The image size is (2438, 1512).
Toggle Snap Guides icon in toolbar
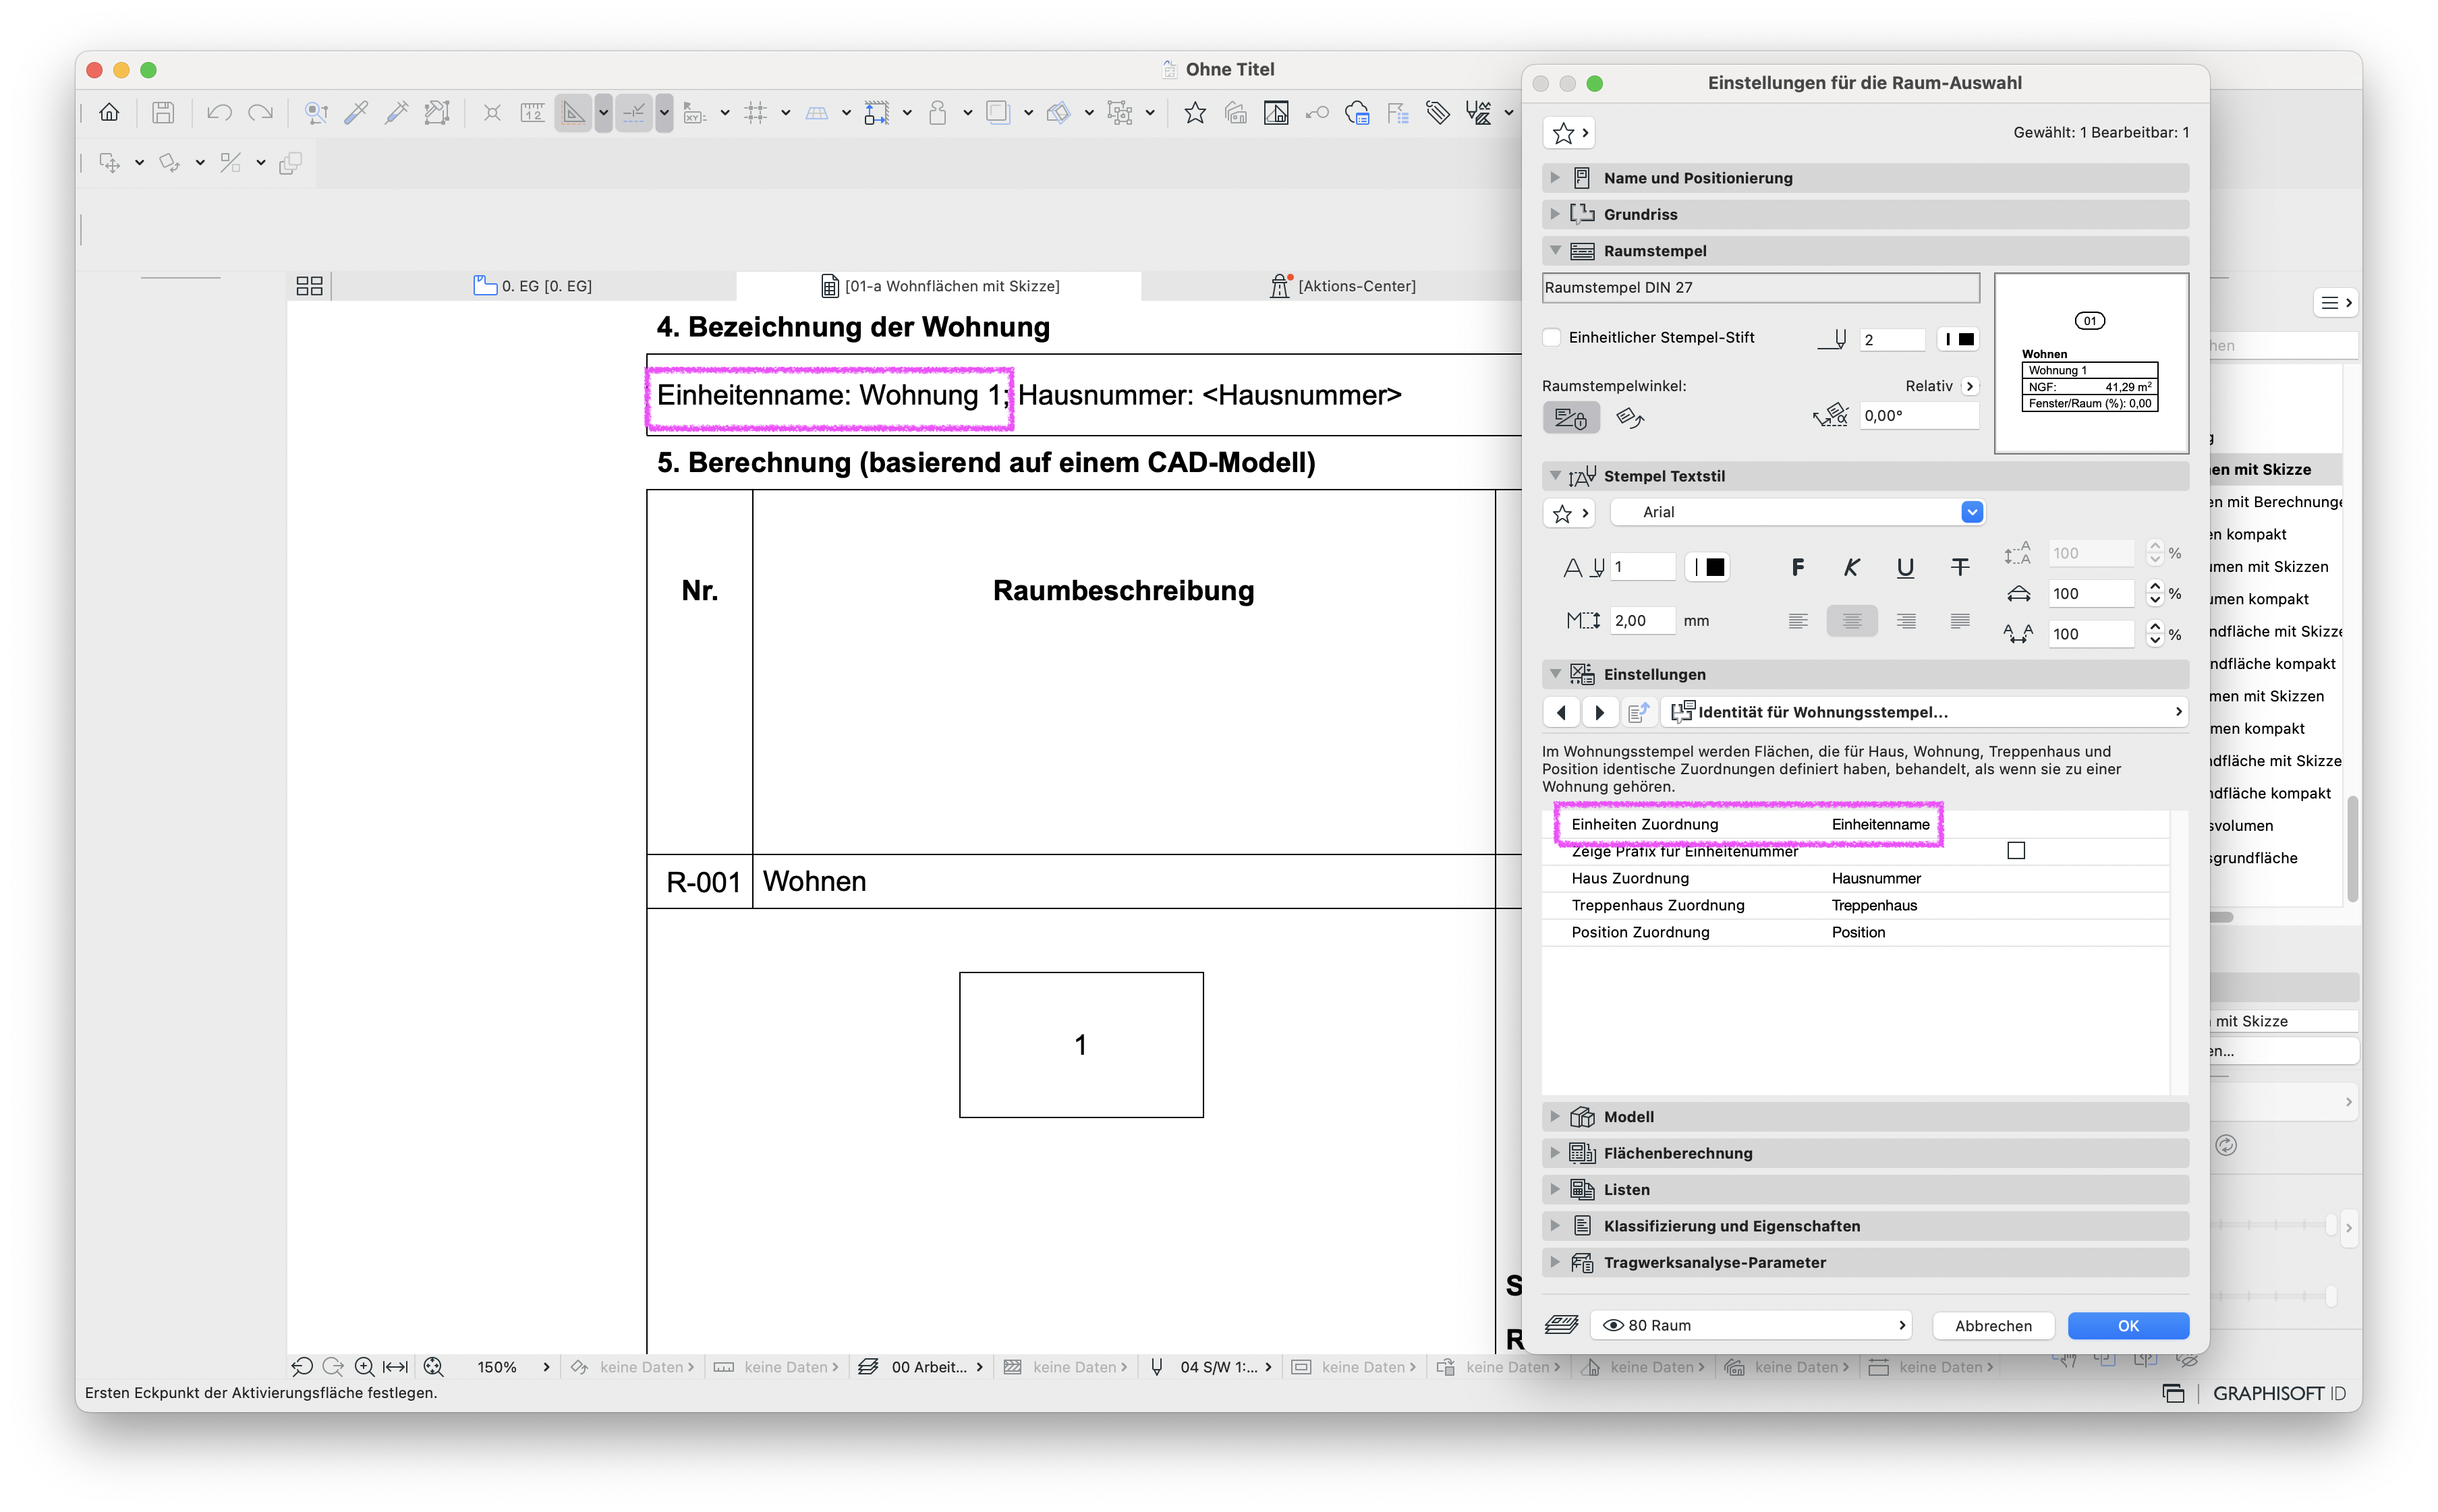point(634,113)
